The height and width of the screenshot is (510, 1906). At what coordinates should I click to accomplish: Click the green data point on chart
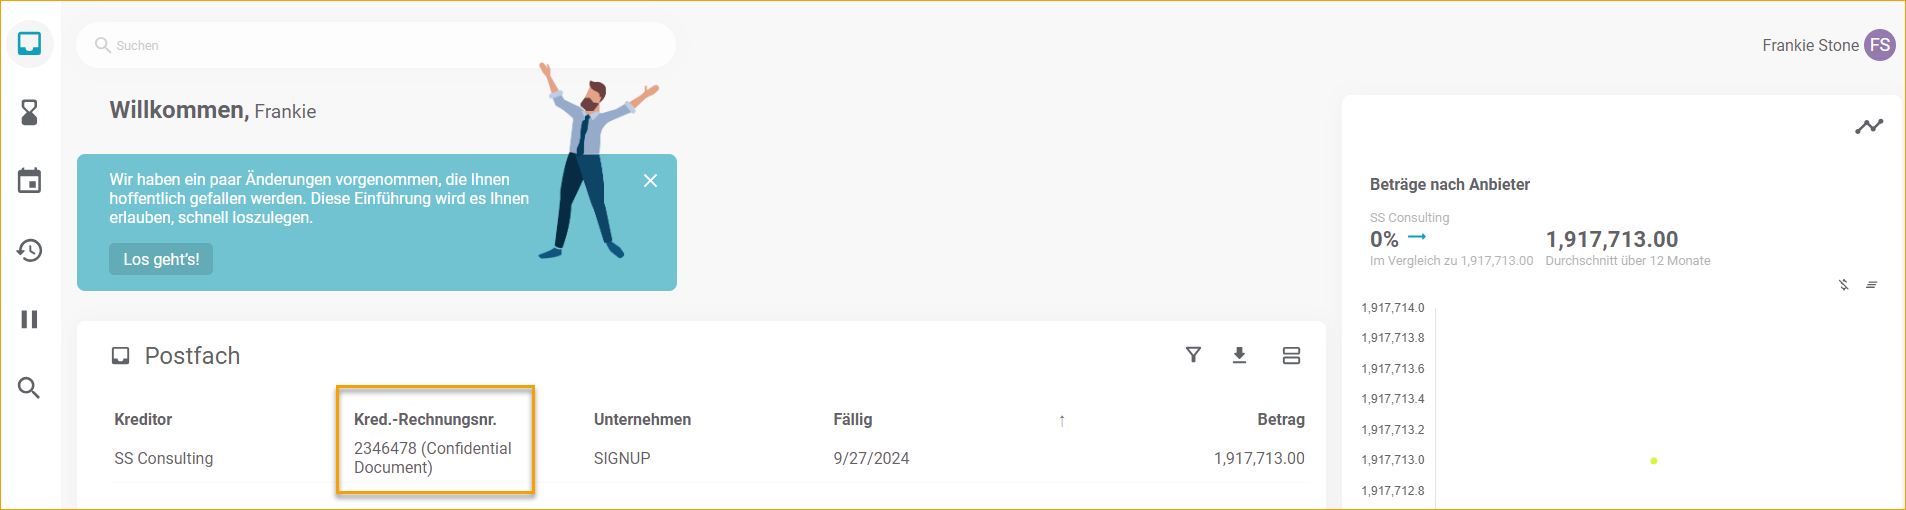(1654, 461)
